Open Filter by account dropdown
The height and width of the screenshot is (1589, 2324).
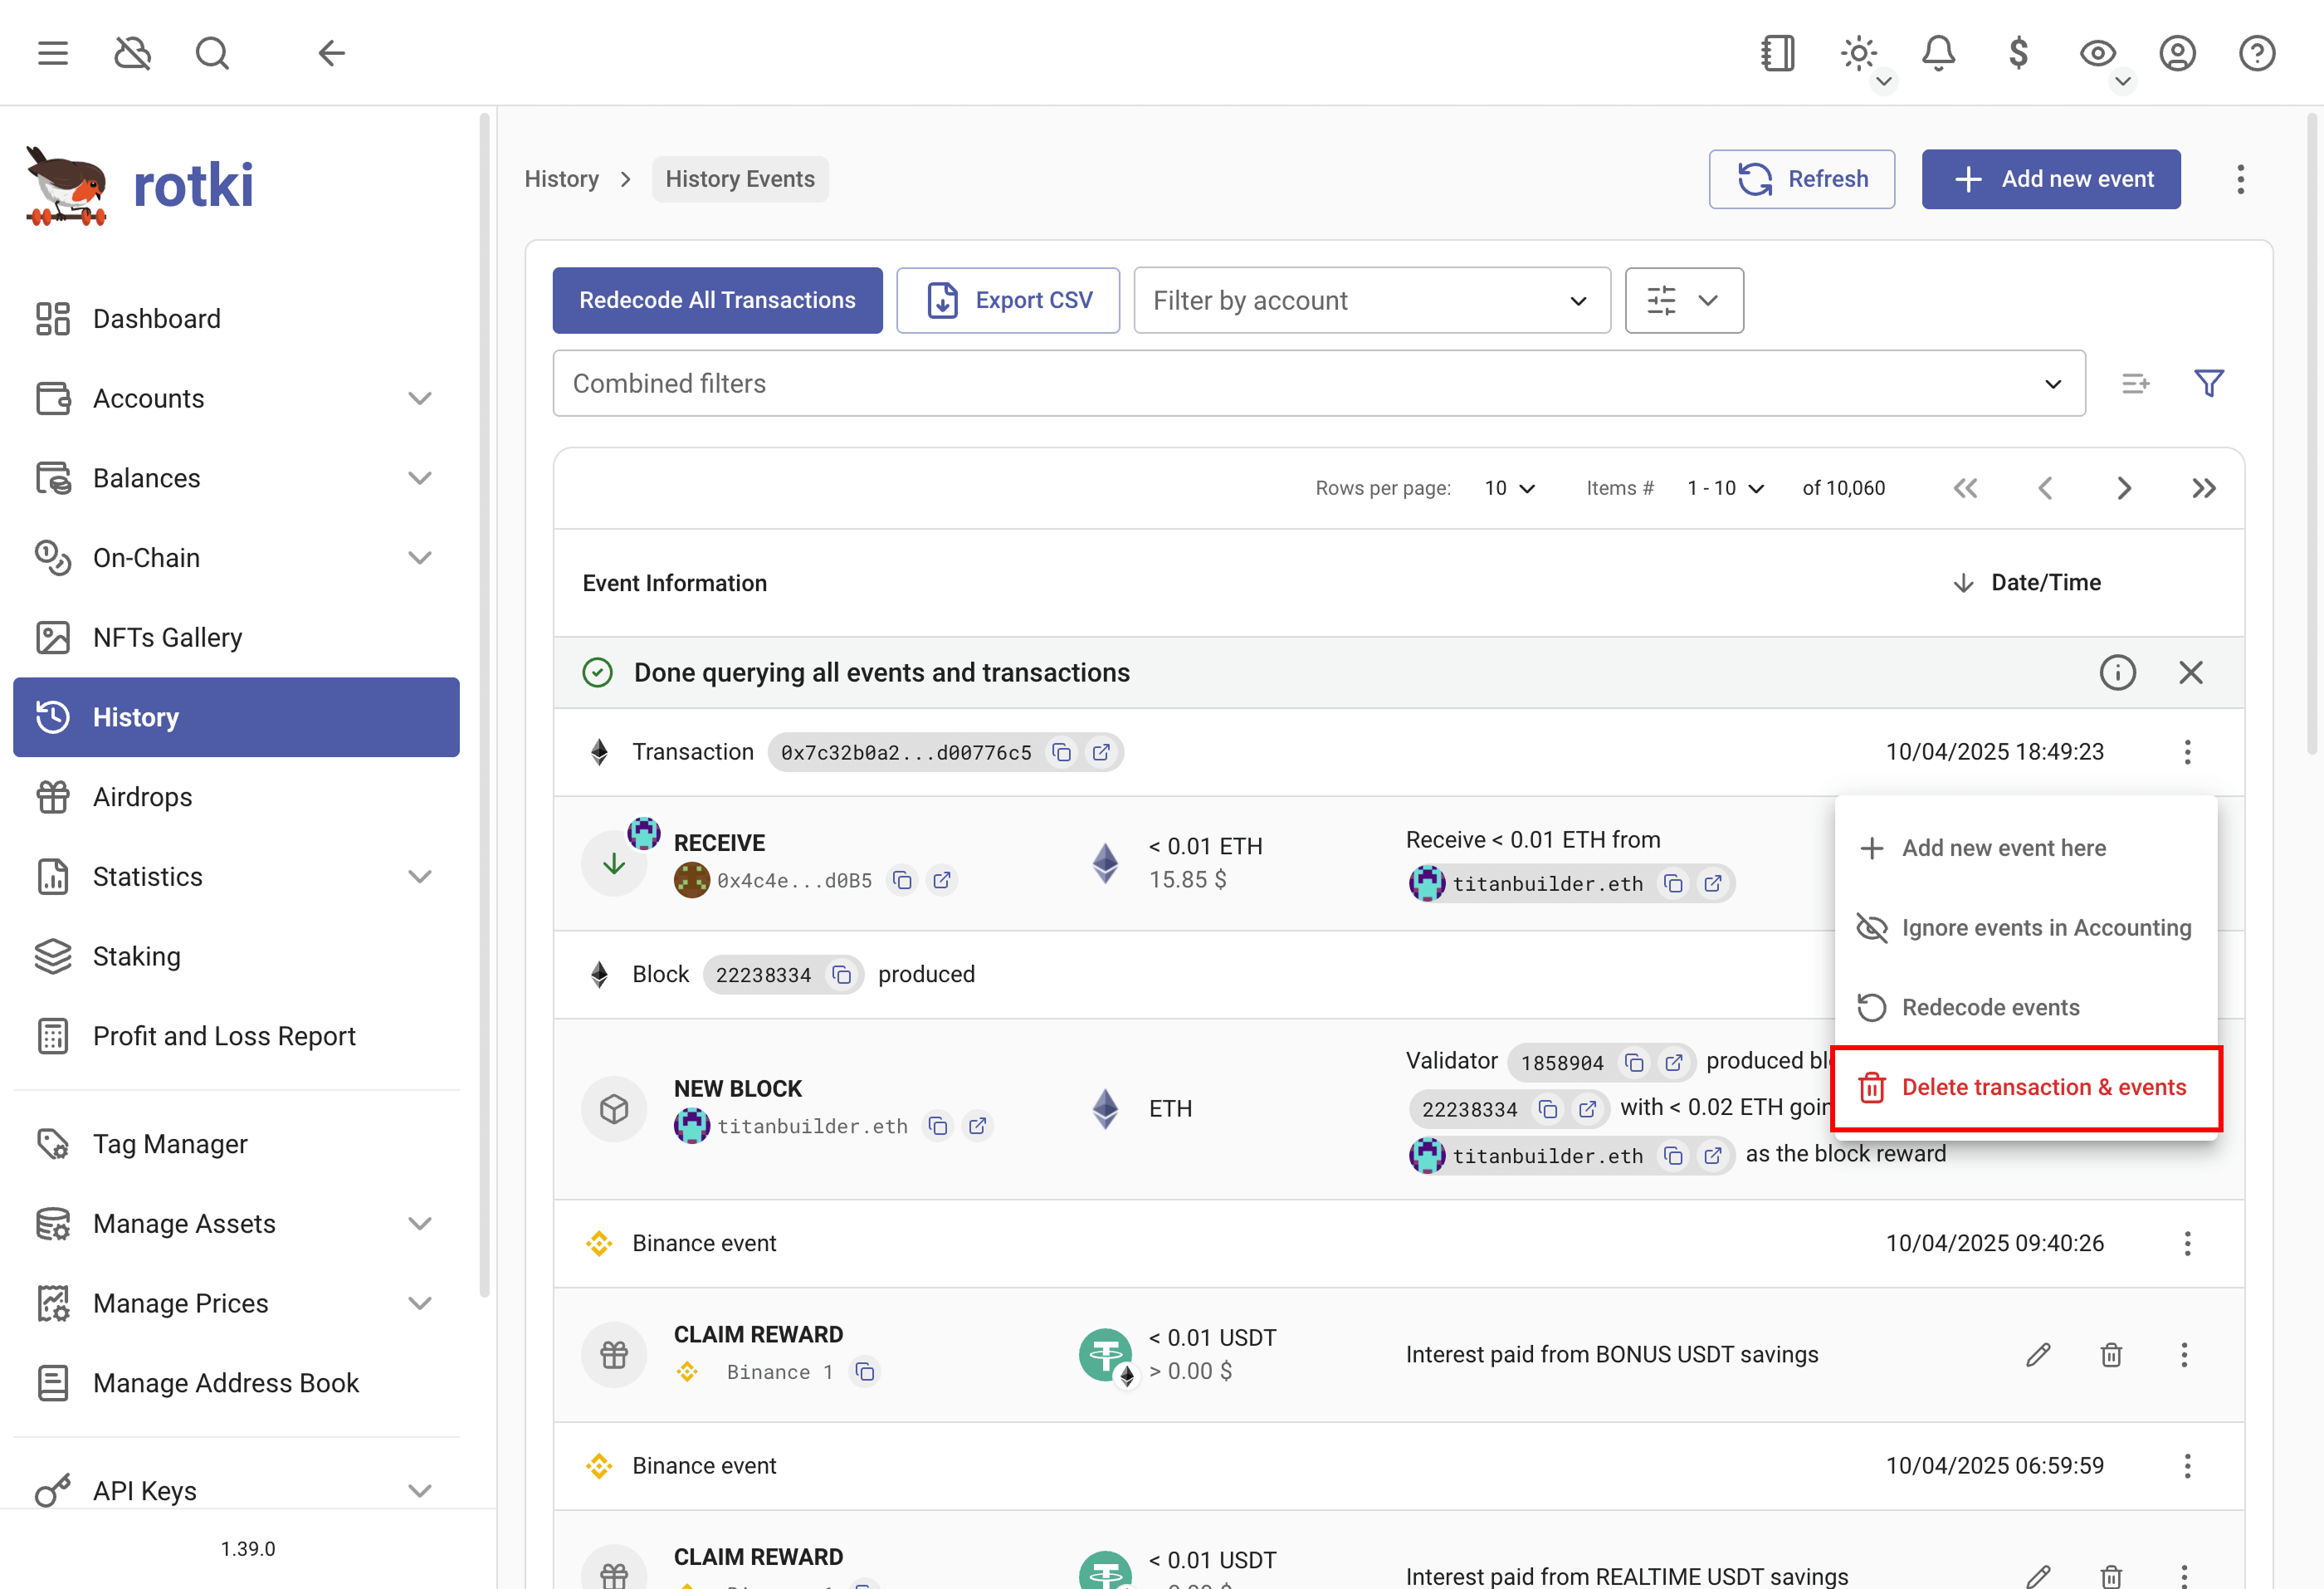pyautogui.click(x=1372, y=300)
